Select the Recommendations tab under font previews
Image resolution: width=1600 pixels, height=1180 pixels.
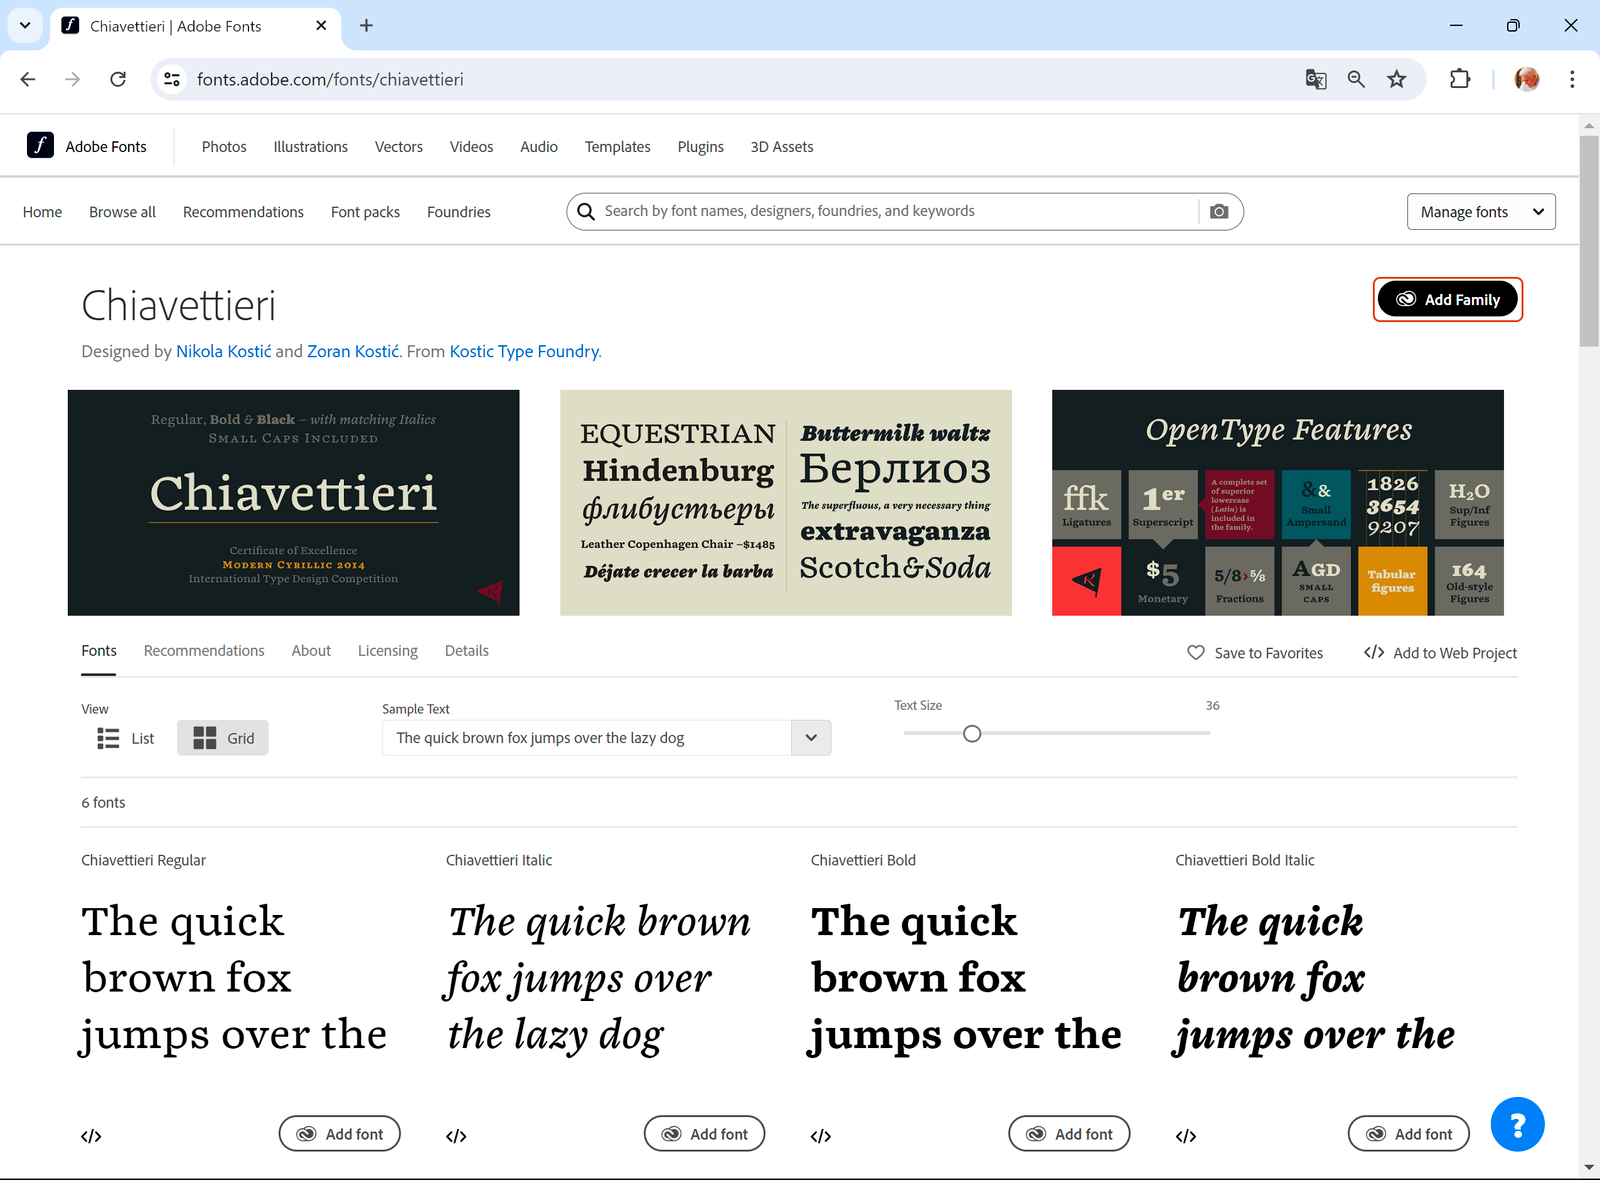click(204, 651)
